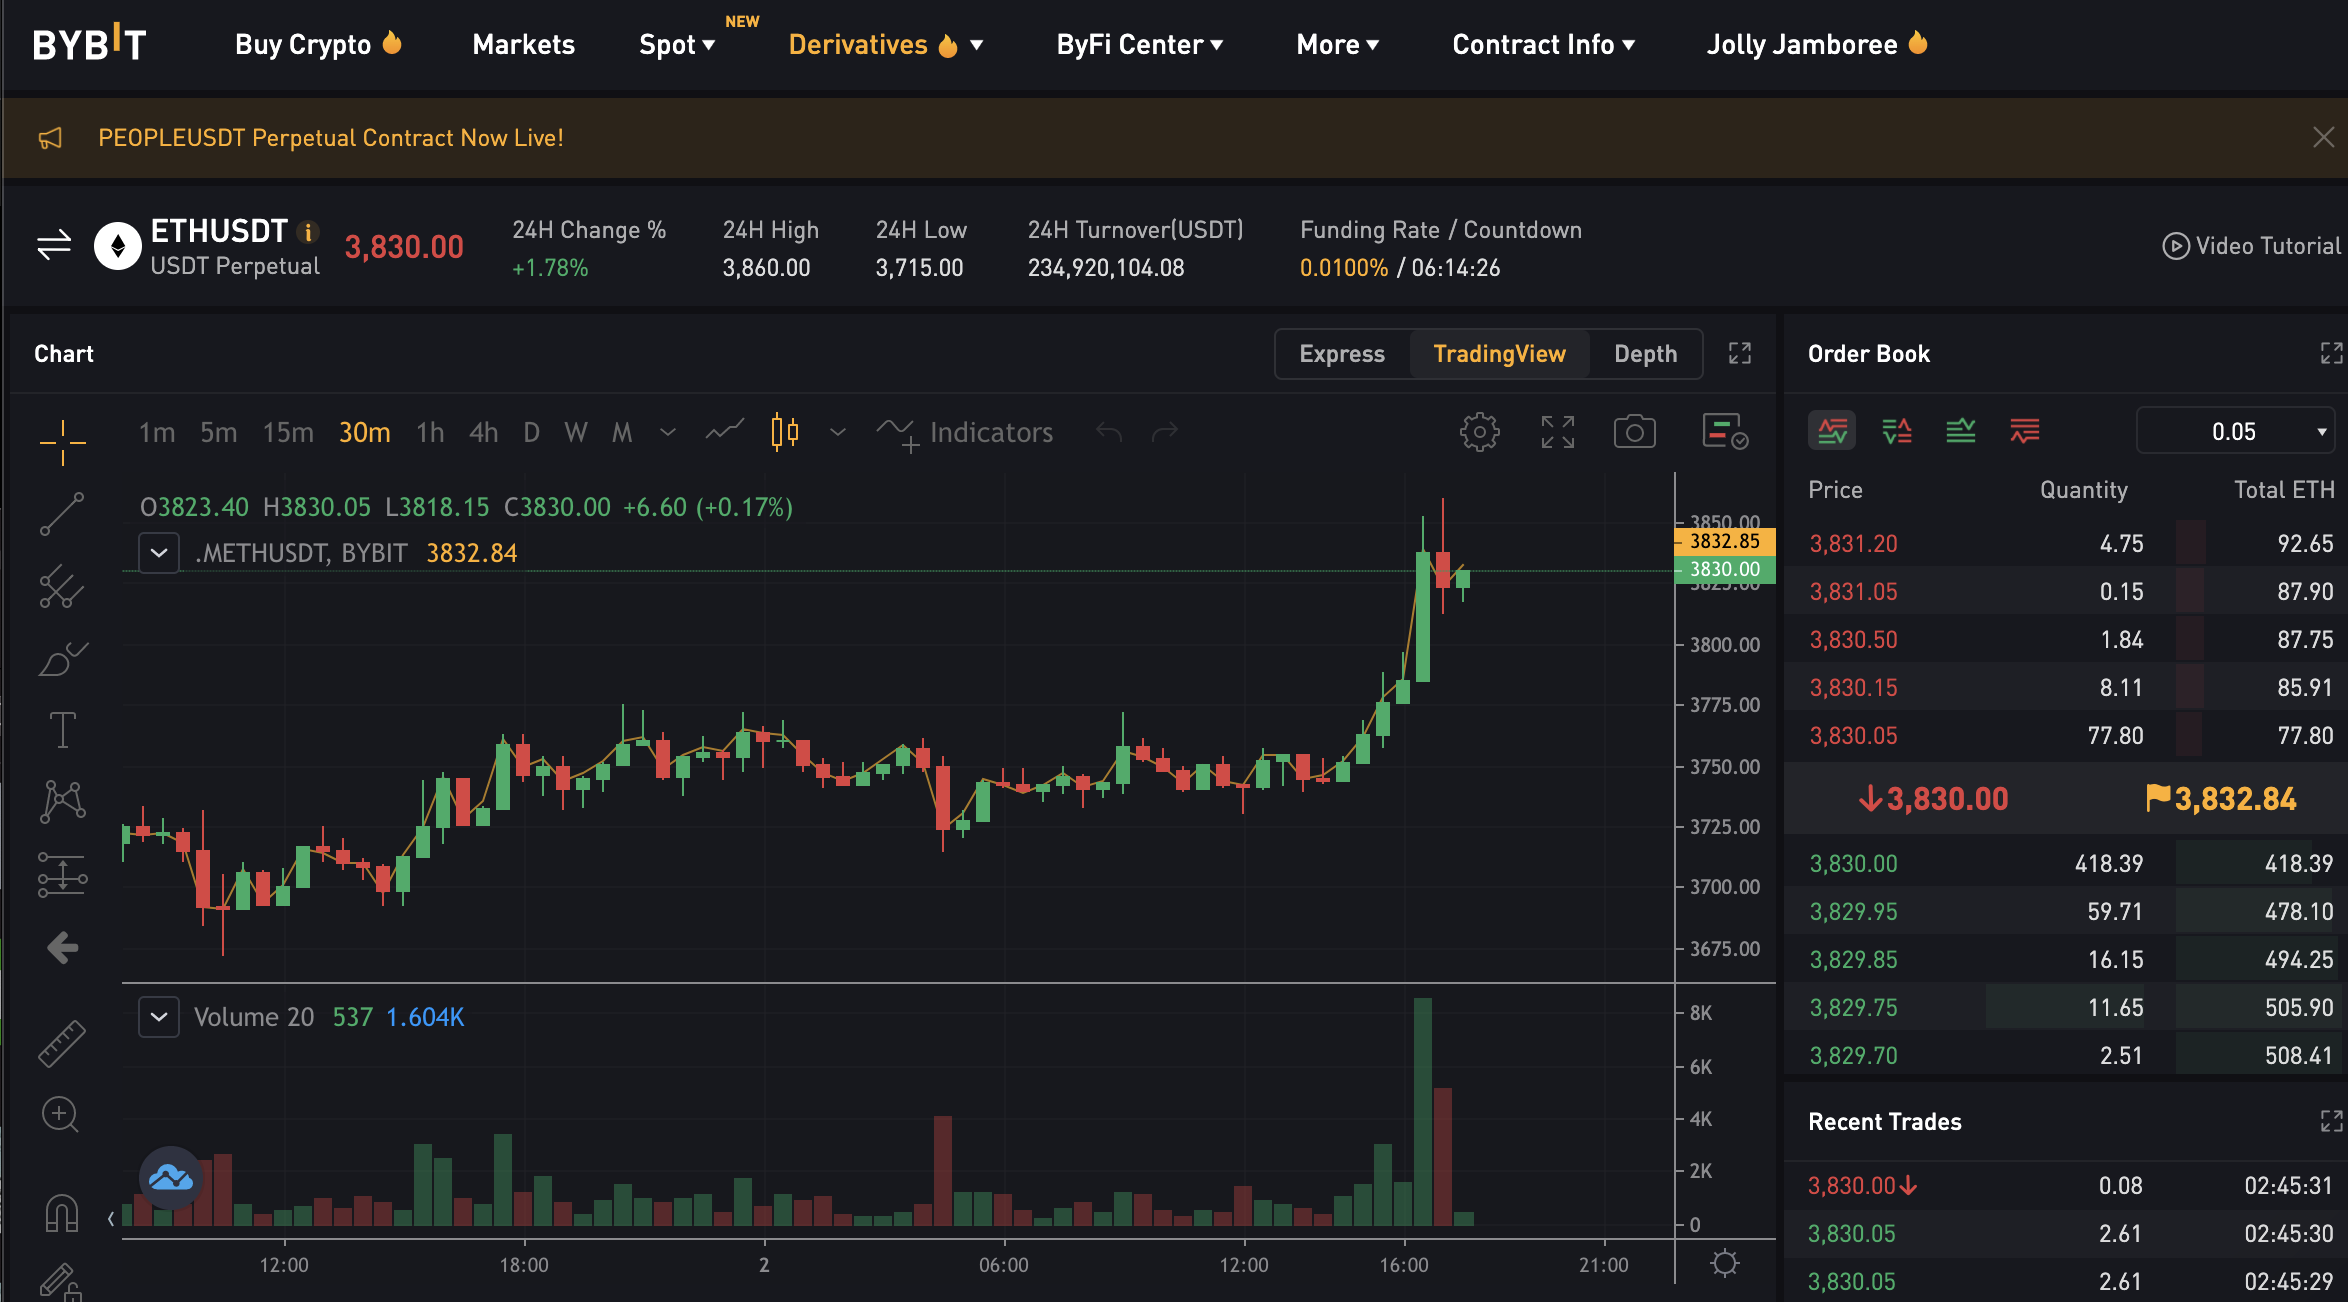Collapse the Volume 20 indicator legend
Image resolution: width=2348 pixels, height=1302 pixels.
tap(159, 1017)
